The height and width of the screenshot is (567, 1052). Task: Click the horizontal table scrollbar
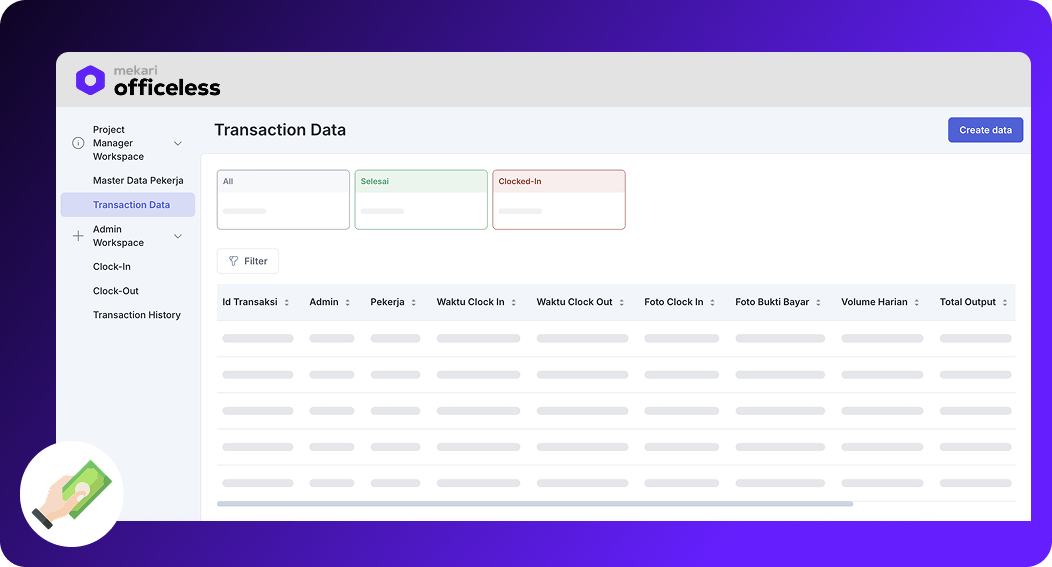pyautogui.click(x=535, y=504)
